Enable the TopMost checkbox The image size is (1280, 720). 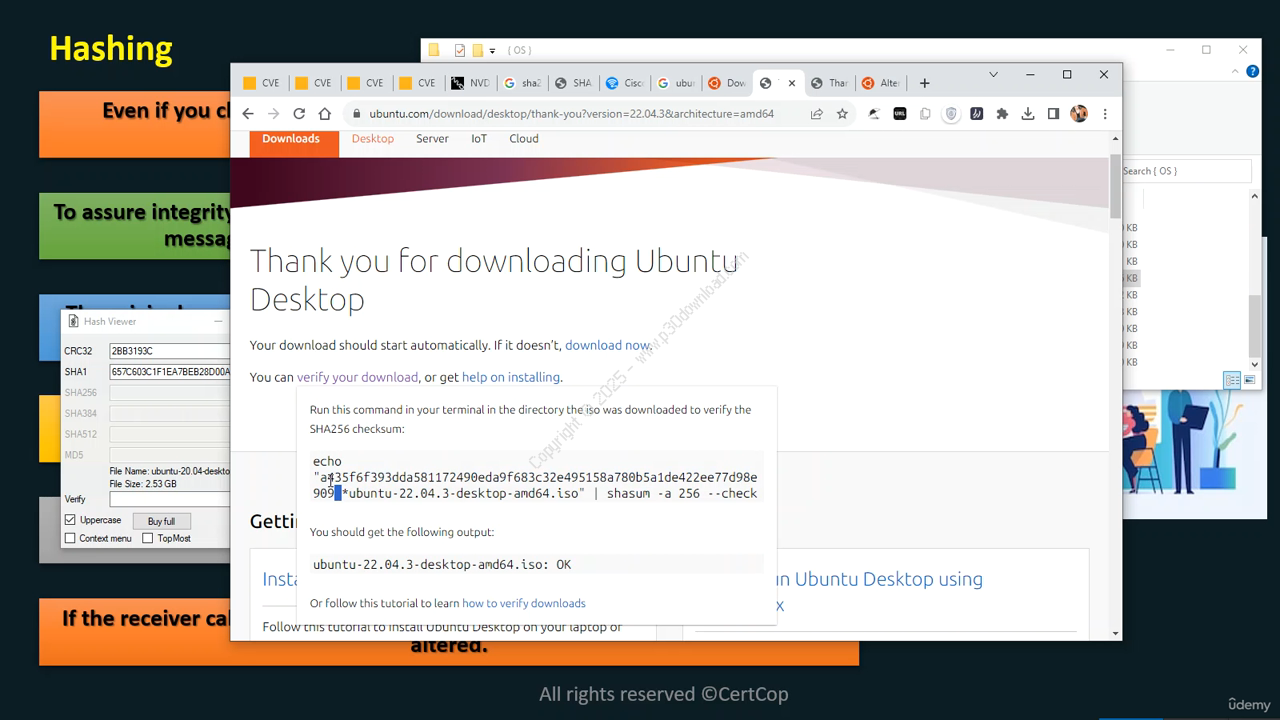pos(148,538)
